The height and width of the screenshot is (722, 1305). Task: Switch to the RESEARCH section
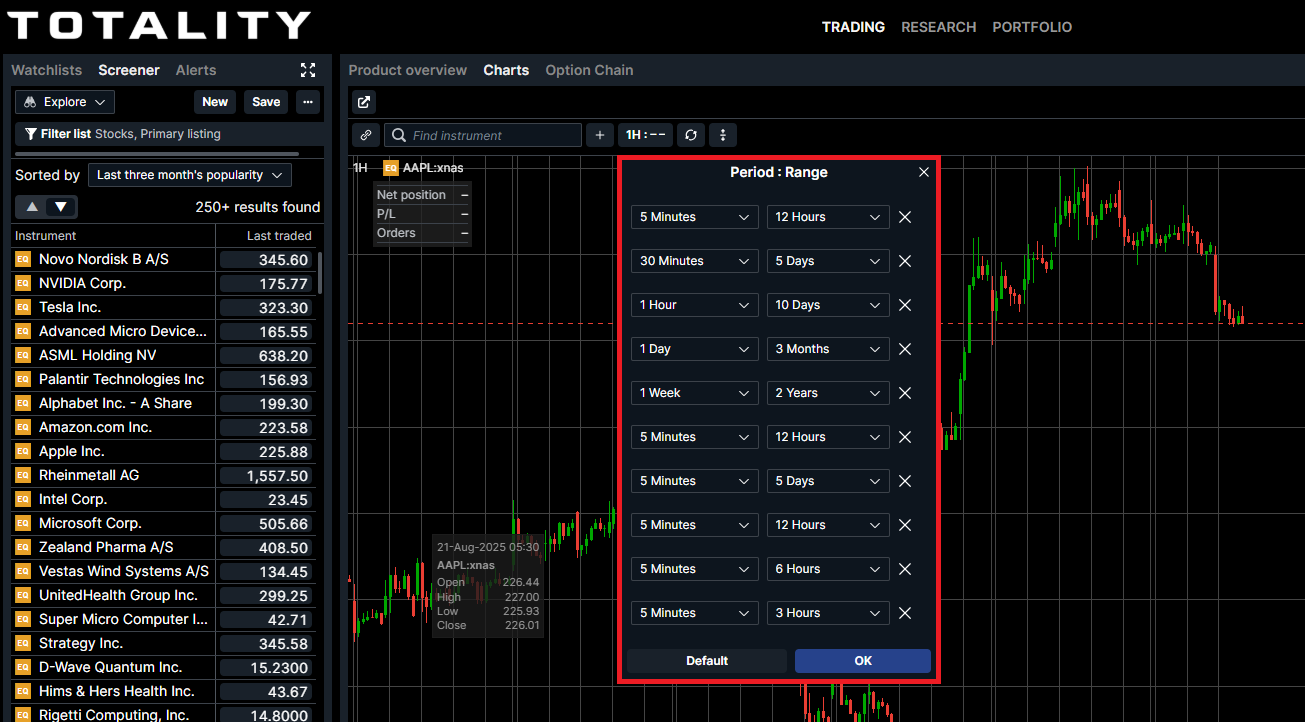point(938,27)
